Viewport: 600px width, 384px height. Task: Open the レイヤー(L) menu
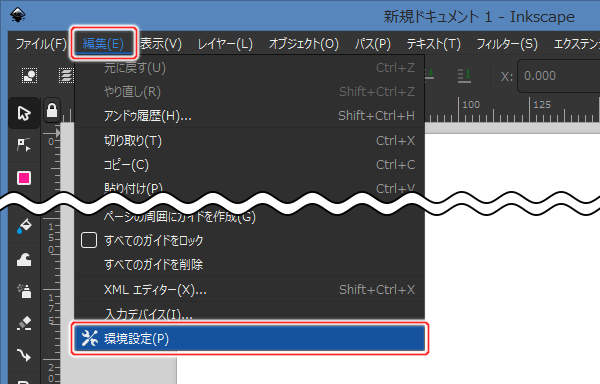pyautogui.click(x=225, y=44)
